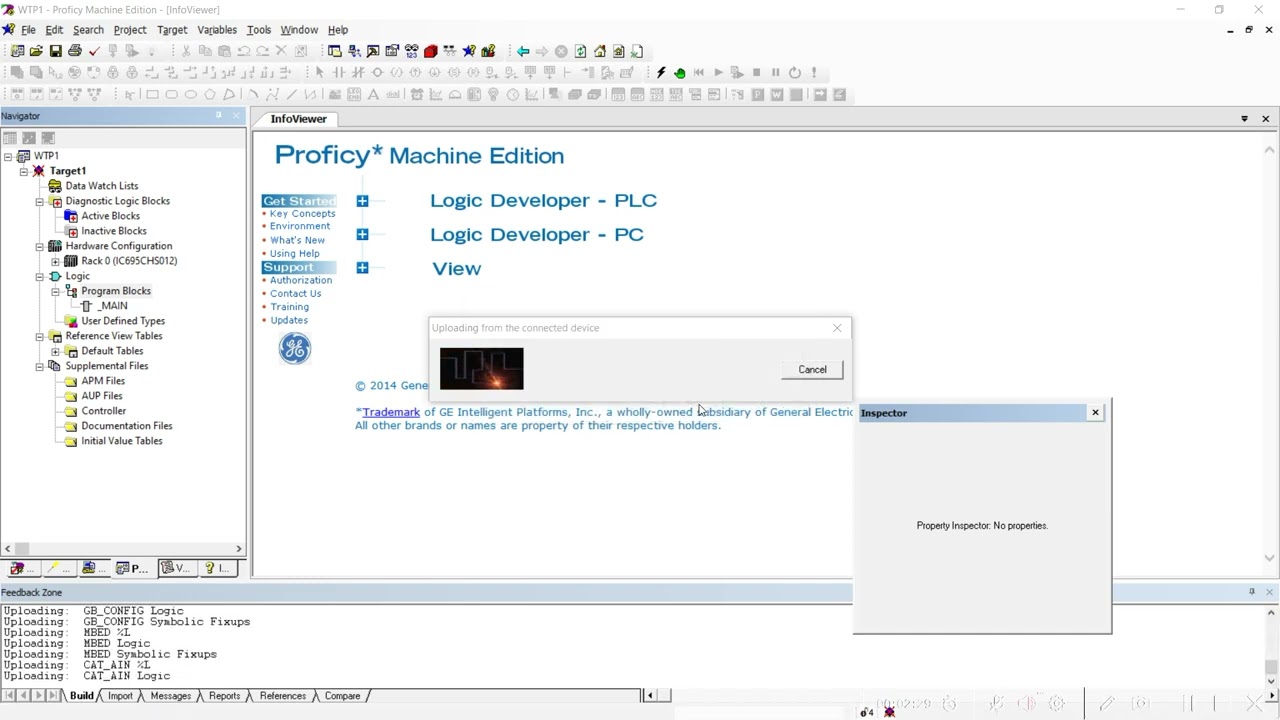Save the project with the floppy disk icon
The height and width of the screenshot is (720, 1280).
click(x=55, y=51)
